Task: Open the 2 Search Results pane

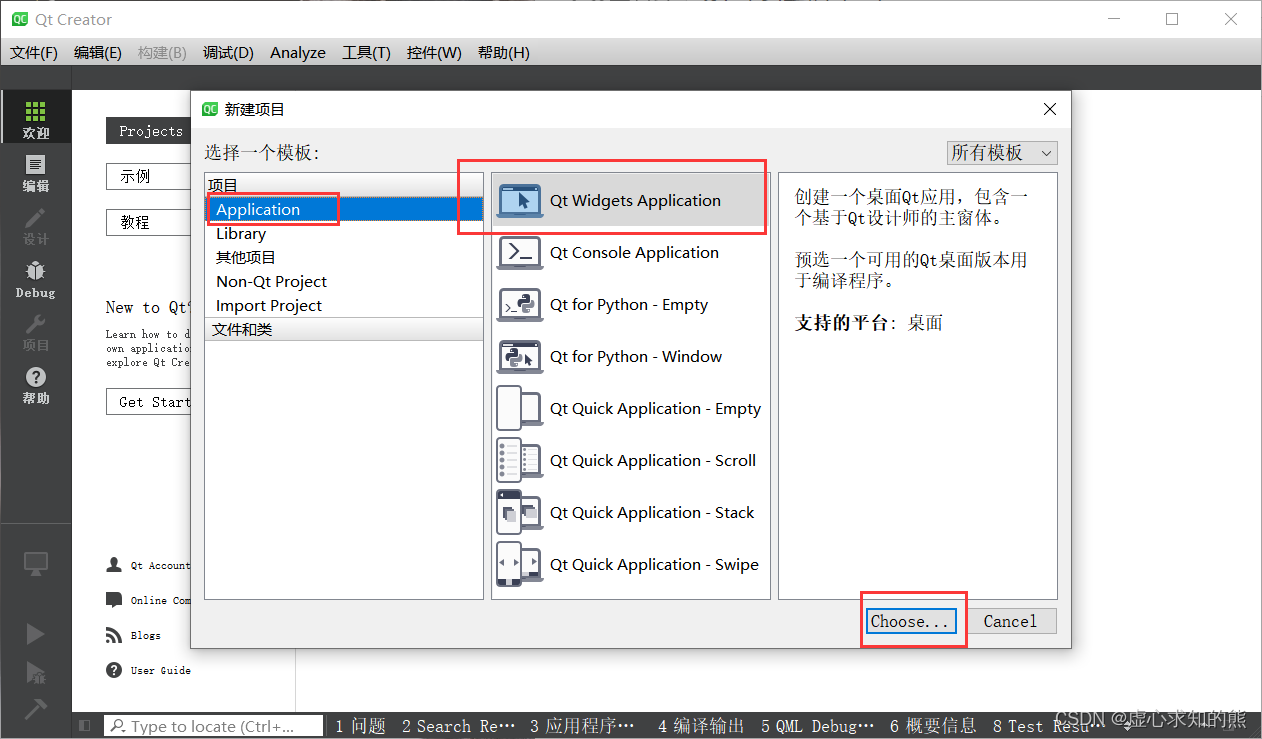Action: click(x=459, y=726)
